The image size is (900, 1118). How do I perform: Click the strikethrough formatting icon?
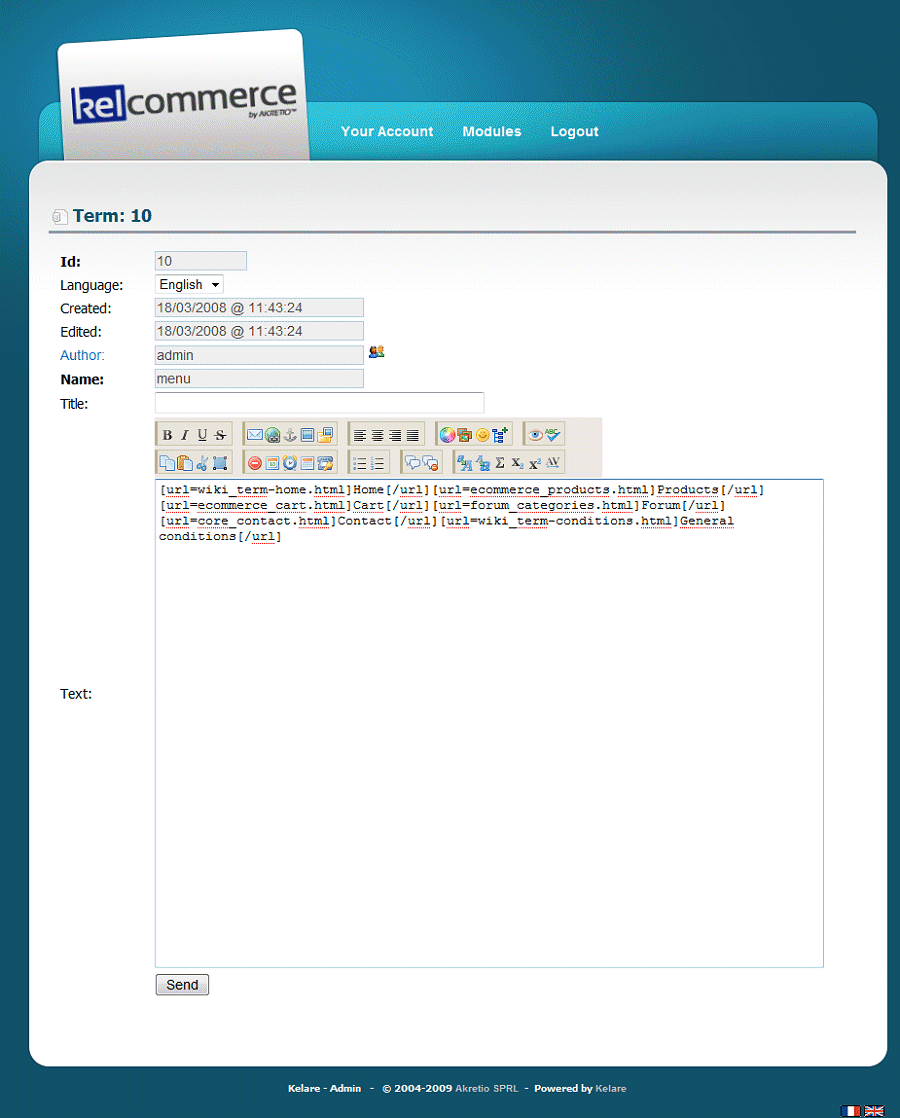[x=220, y=435]
